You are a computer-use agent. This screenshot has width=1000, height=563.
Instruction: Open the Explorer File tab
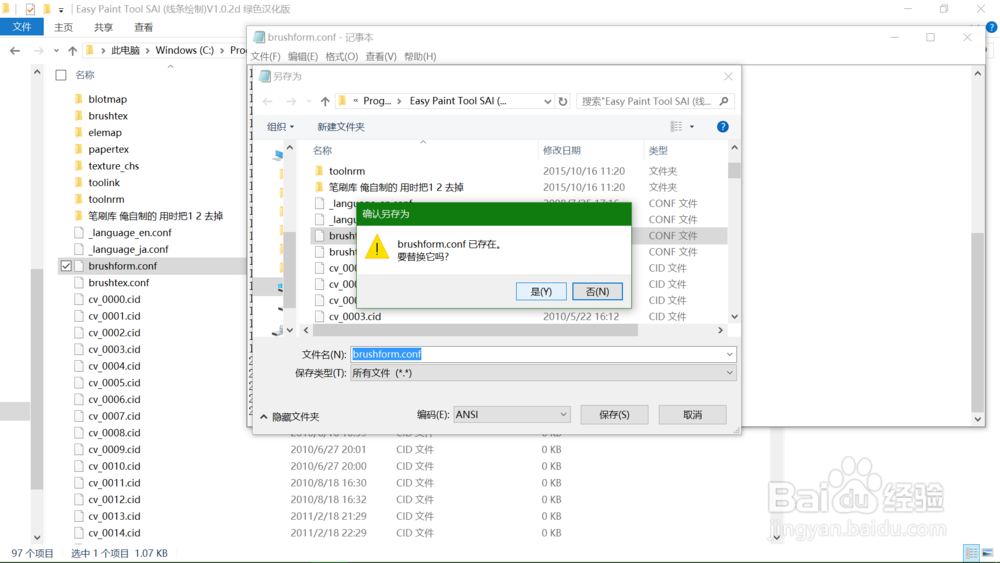click(x=22, y=27)
